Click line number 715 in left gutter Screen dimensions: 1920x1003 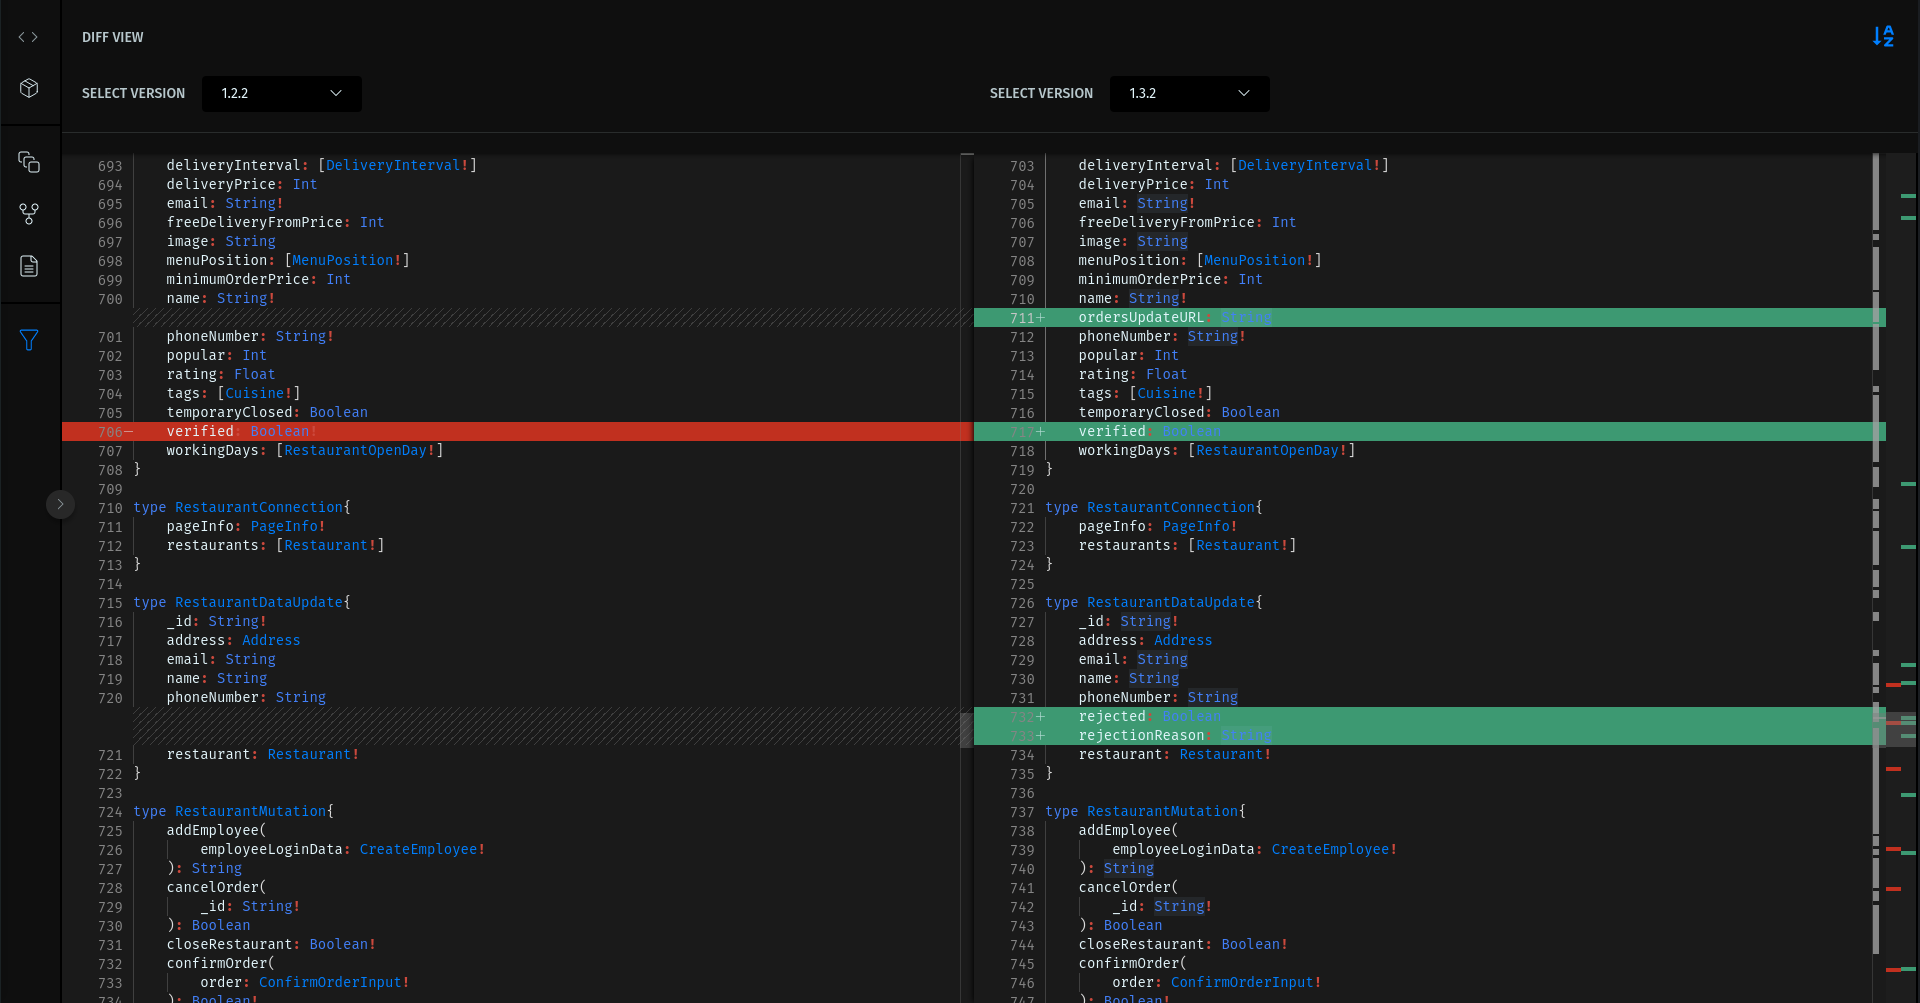pyautogui.click(x=110, y=603)
